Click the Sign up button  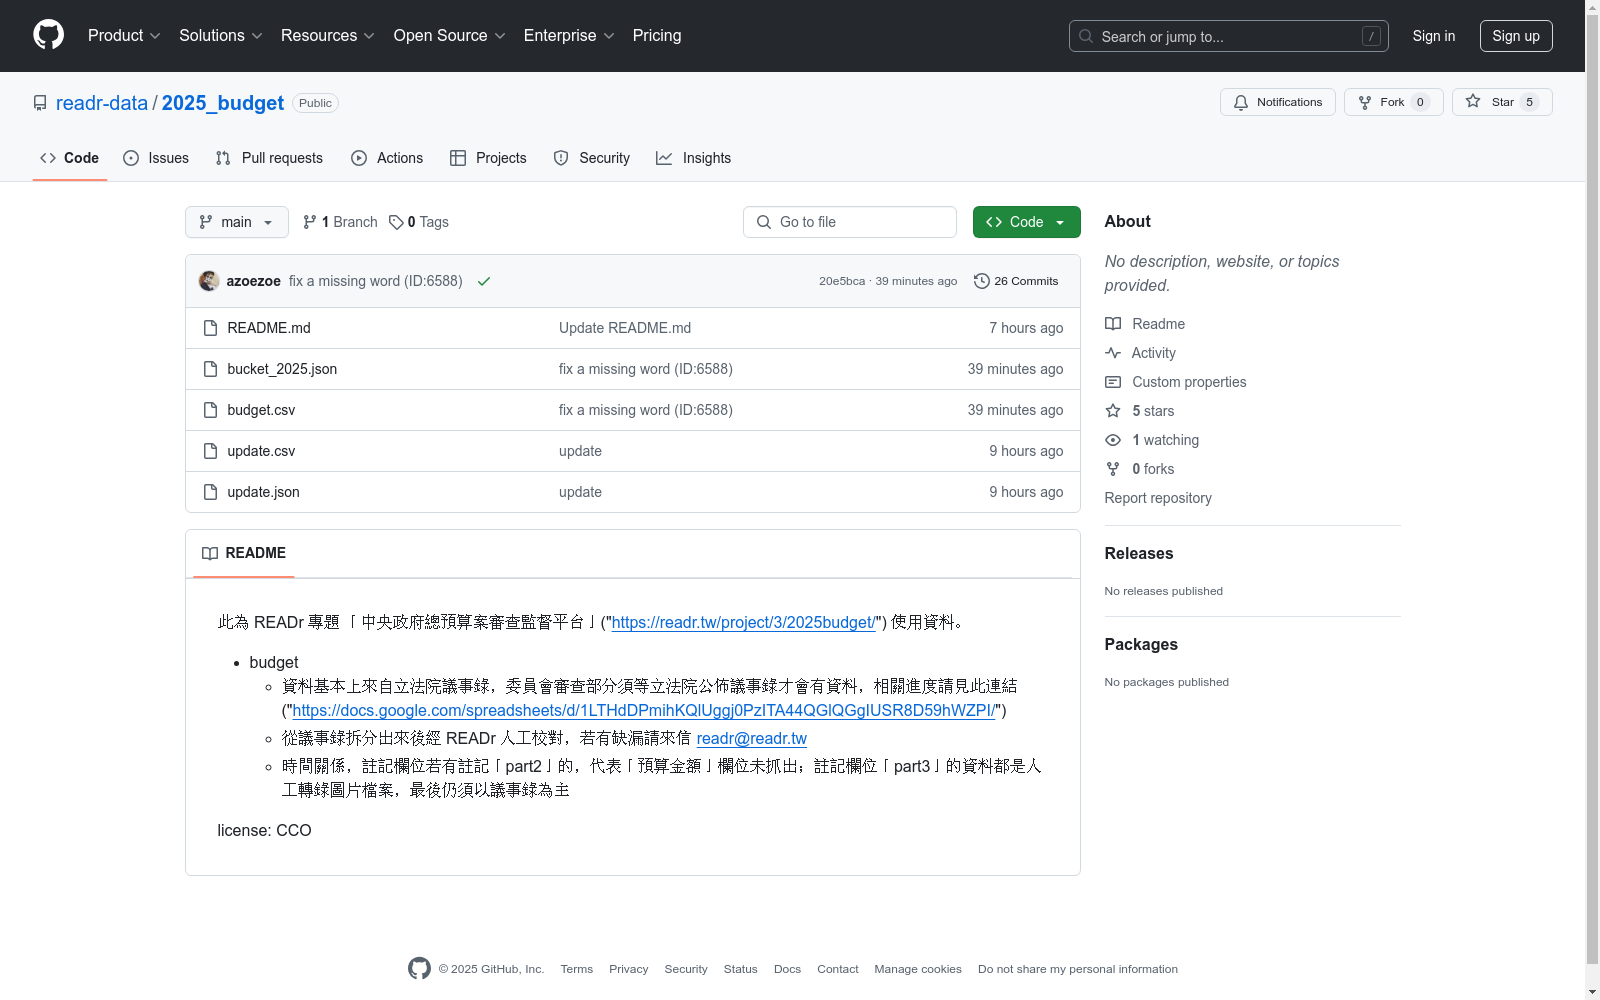tap(1516, 36)
